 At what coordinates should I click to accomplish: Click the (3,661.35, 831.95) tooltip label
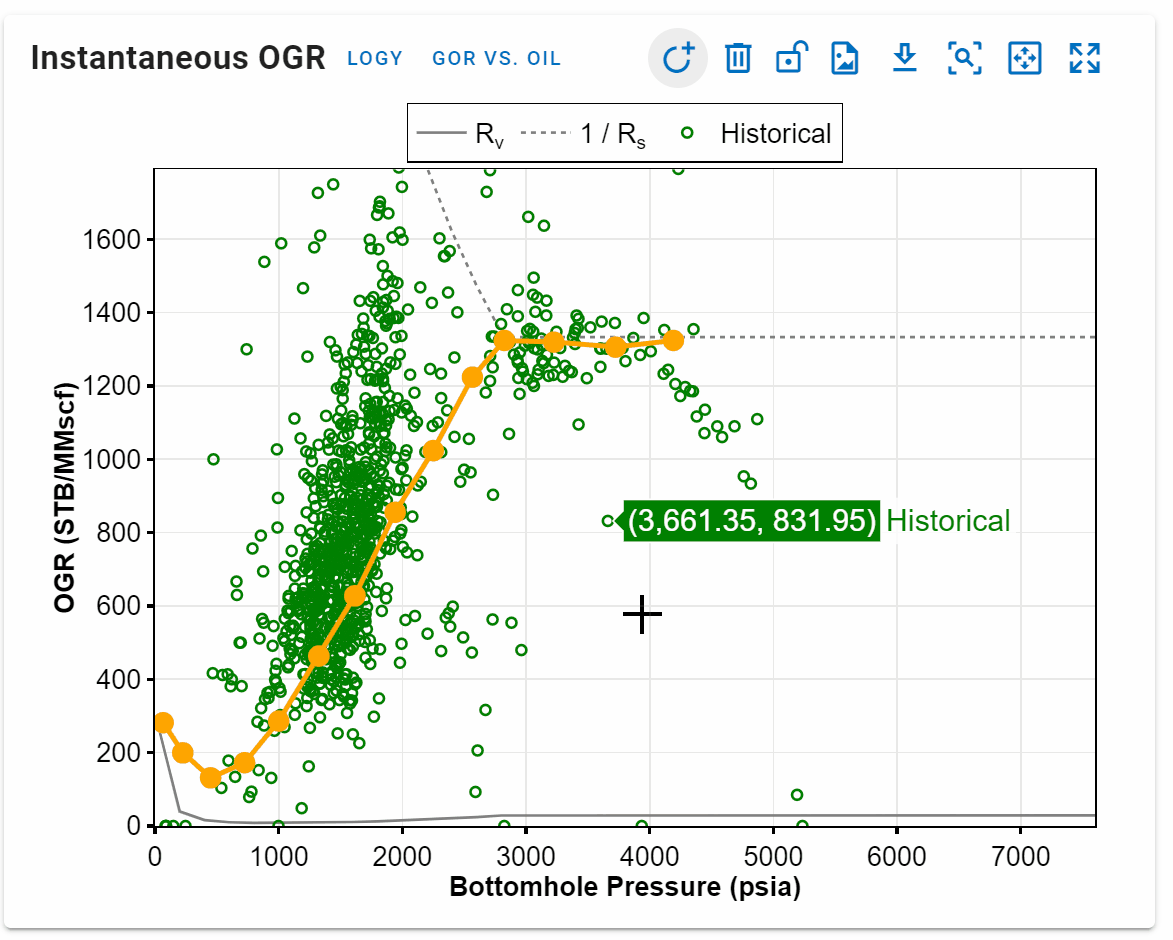752,520
